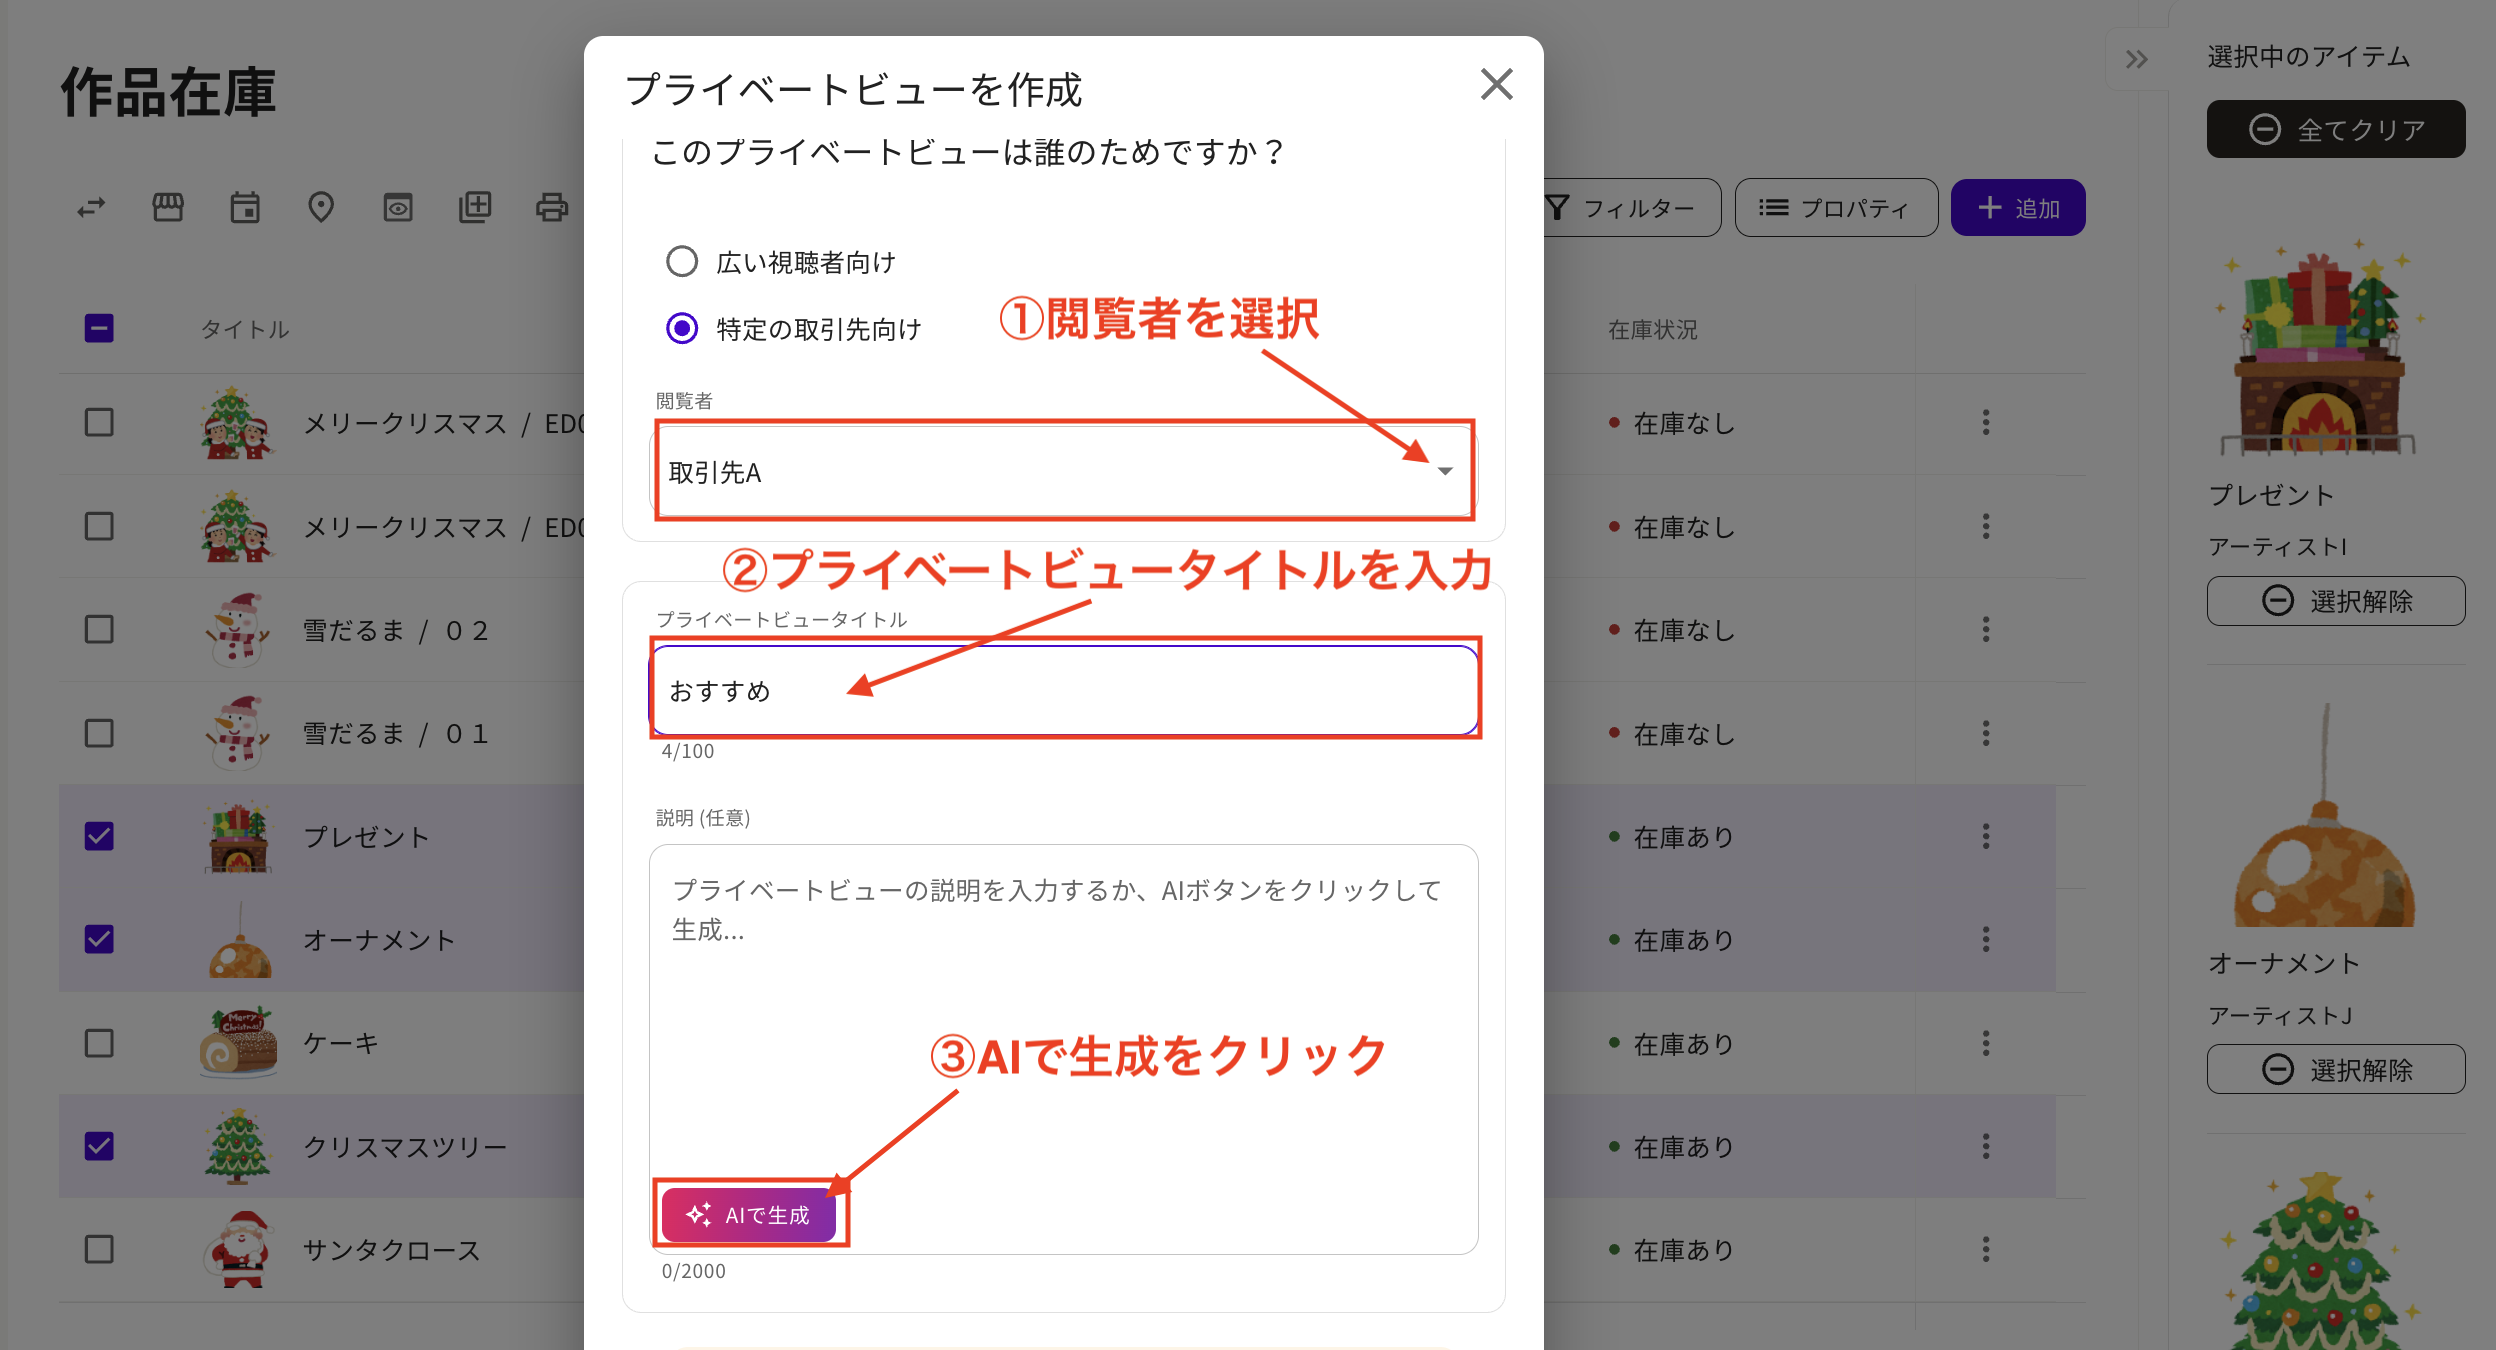Click the 全てクリア button
2496x1350 pixels.
[x=2336, y=129]
